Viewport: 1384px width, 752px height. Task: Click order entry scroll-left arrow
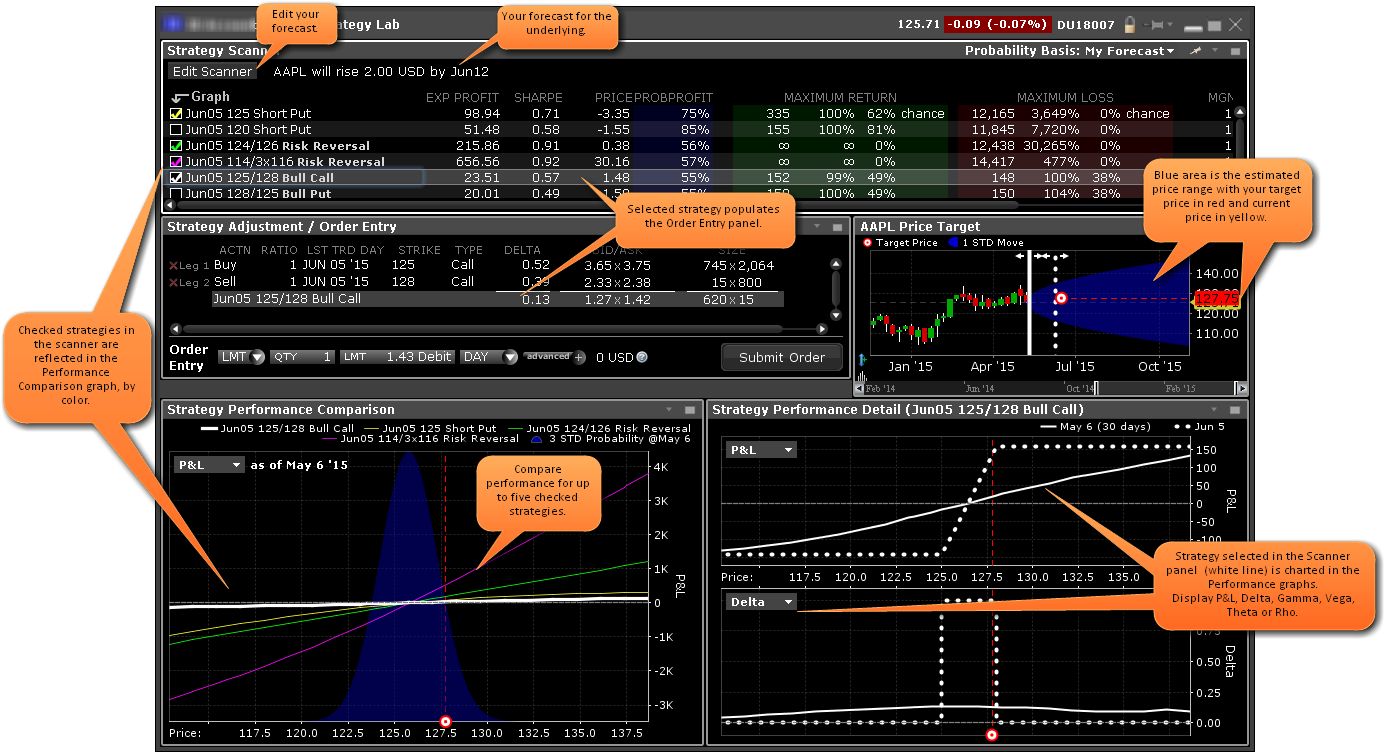coord(176,328)
